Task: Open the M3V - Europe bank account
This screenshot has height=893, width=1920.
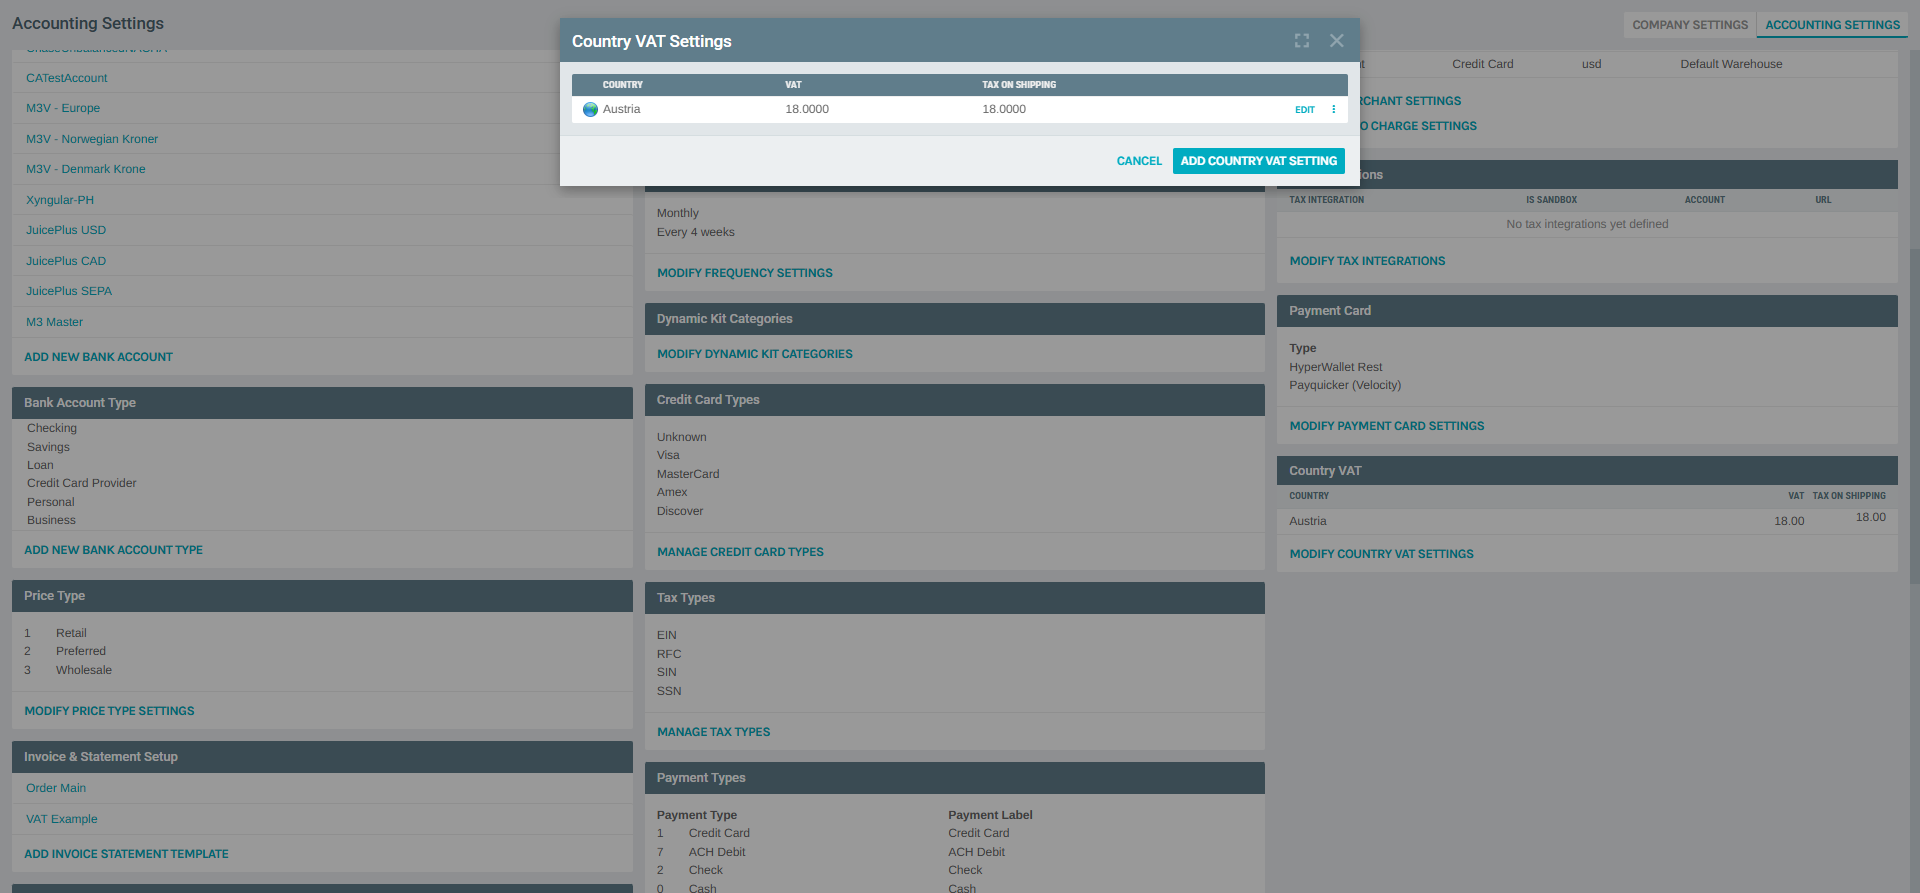Action: [x=63, y=108]
